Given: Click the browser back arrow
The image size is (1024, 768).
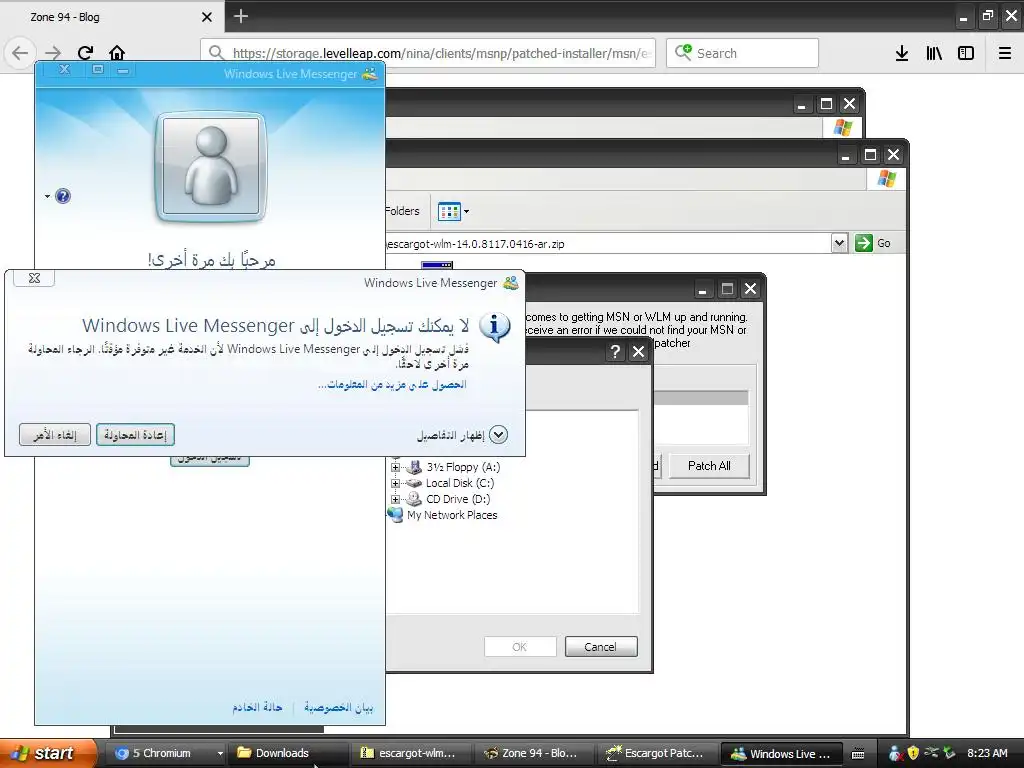Looking at the screenshot, I should coord(20,53).
